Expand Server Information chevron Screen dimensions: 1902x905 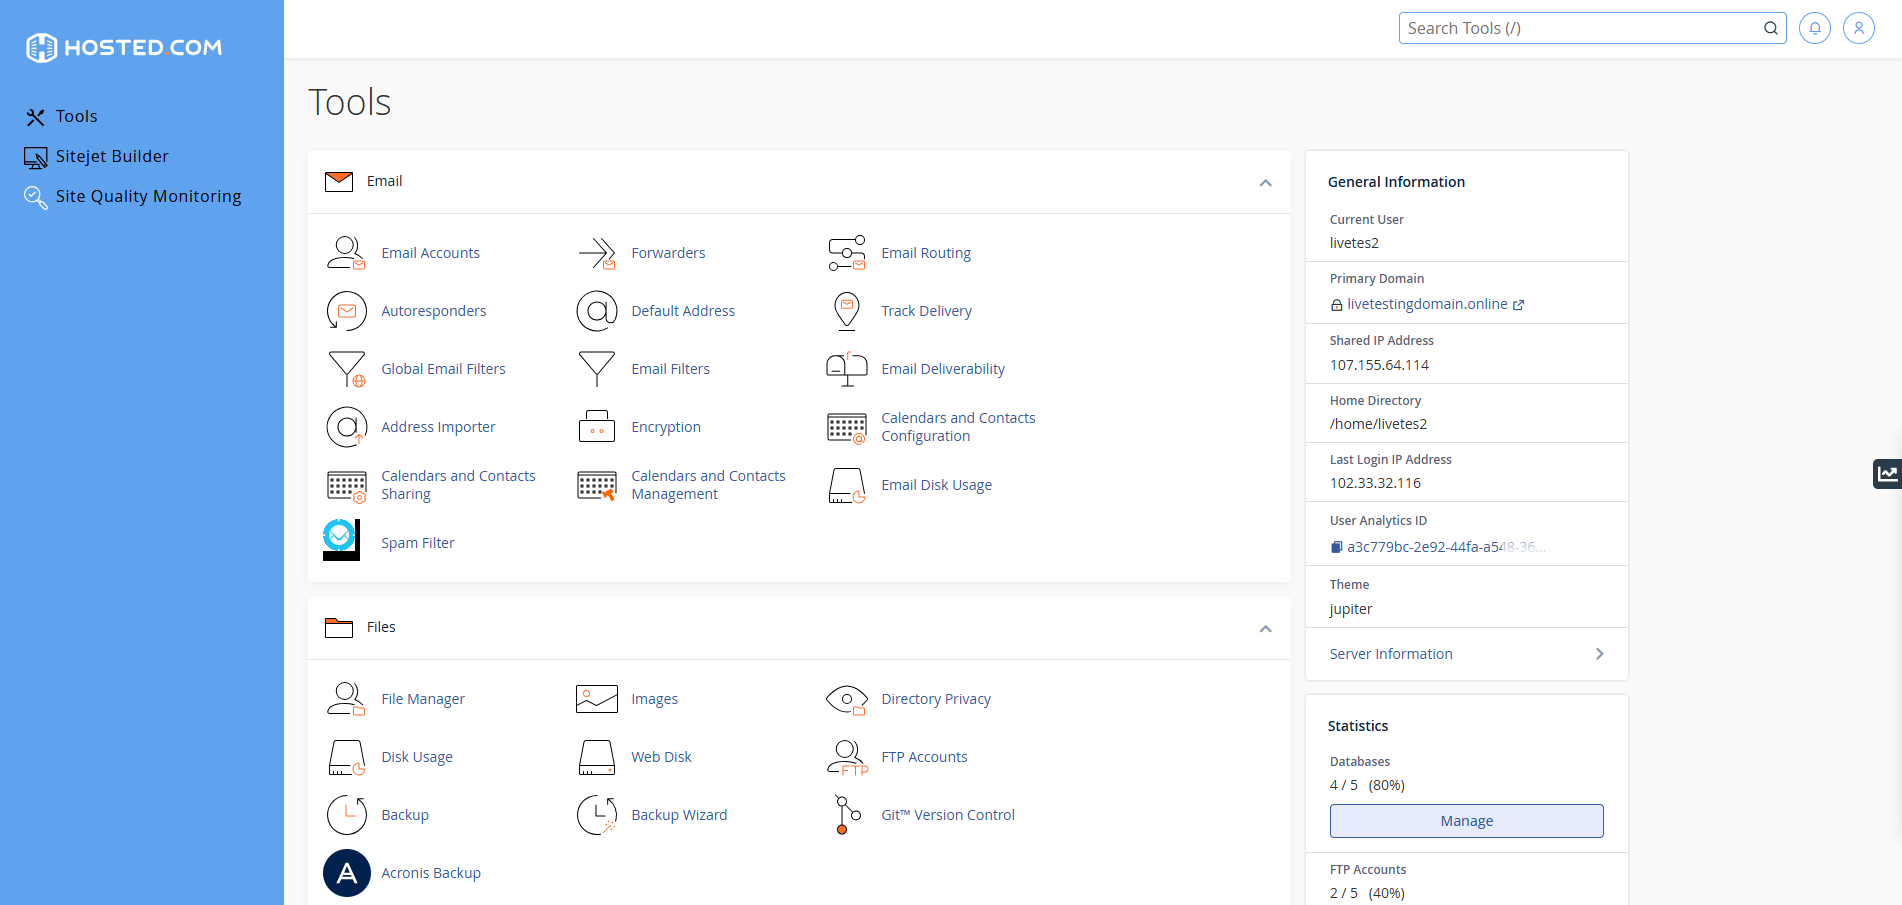click(x=1599, y=654)
